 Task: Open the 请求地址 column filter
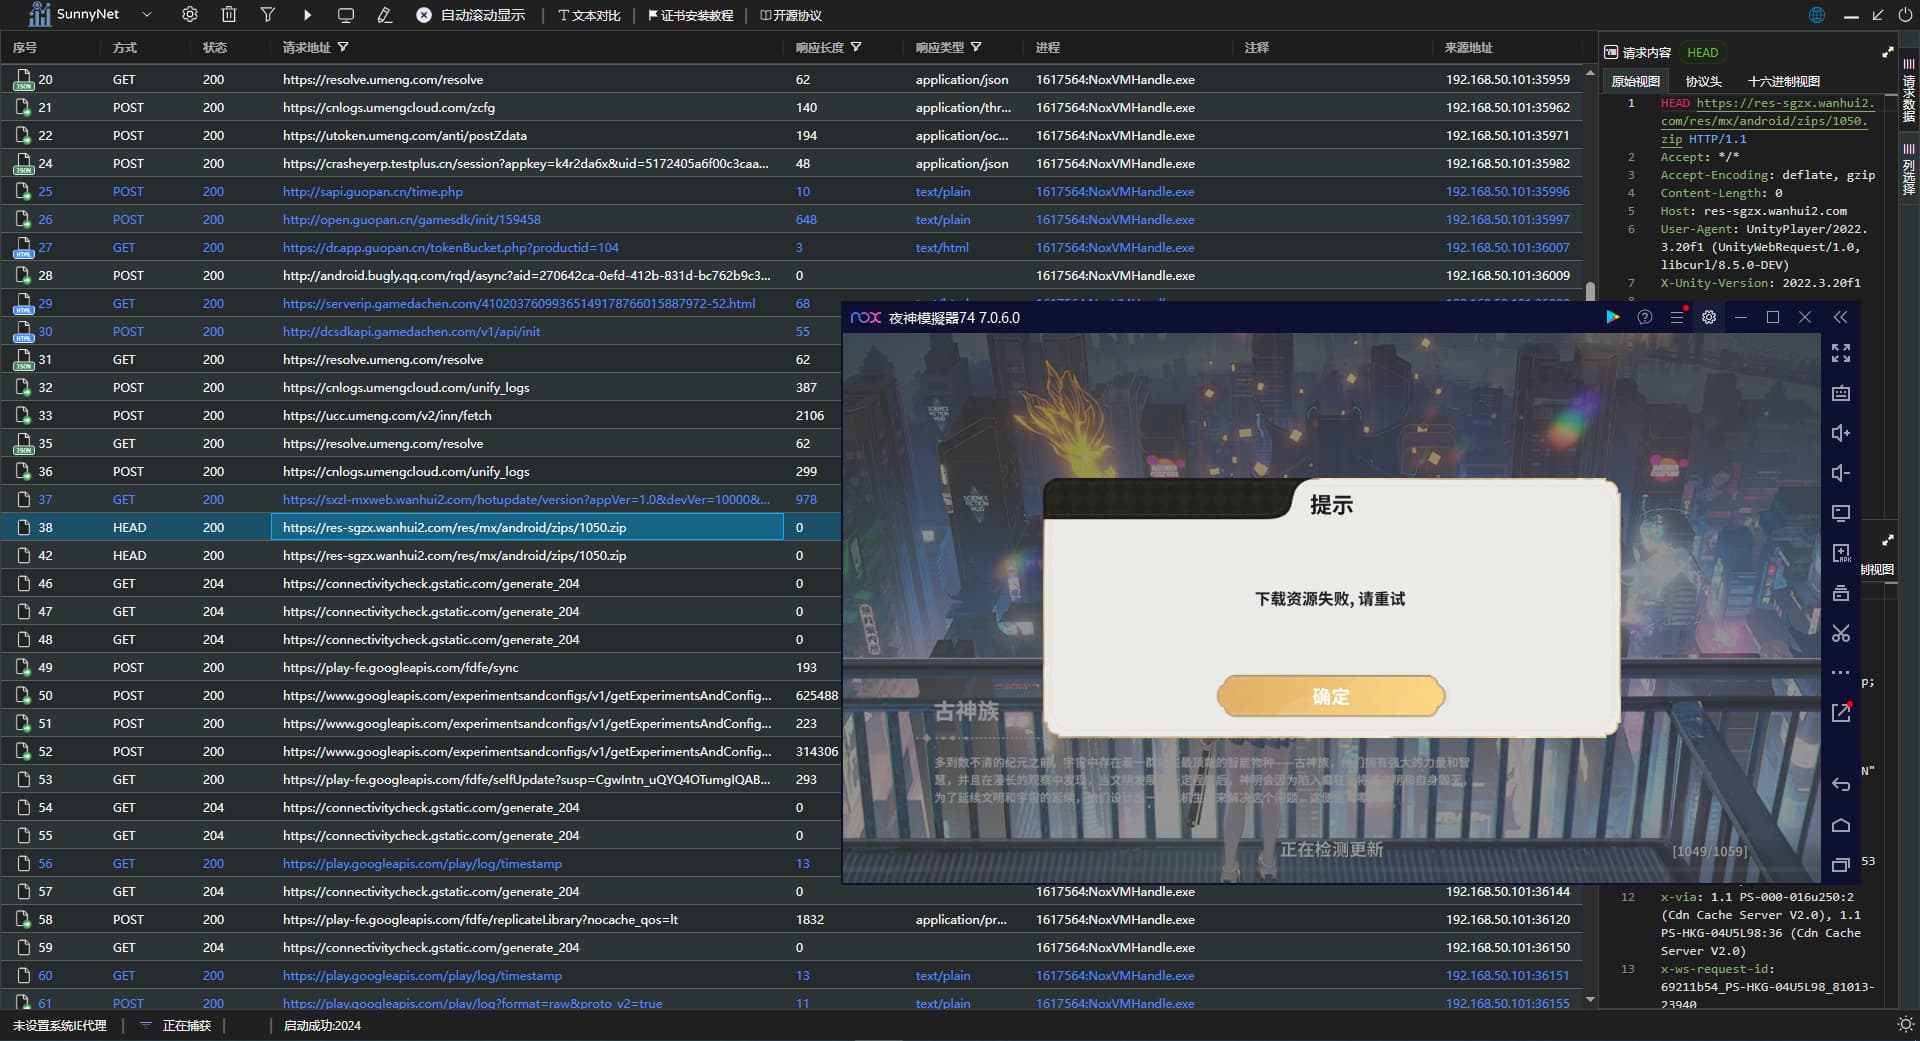[x=343, y=47]
